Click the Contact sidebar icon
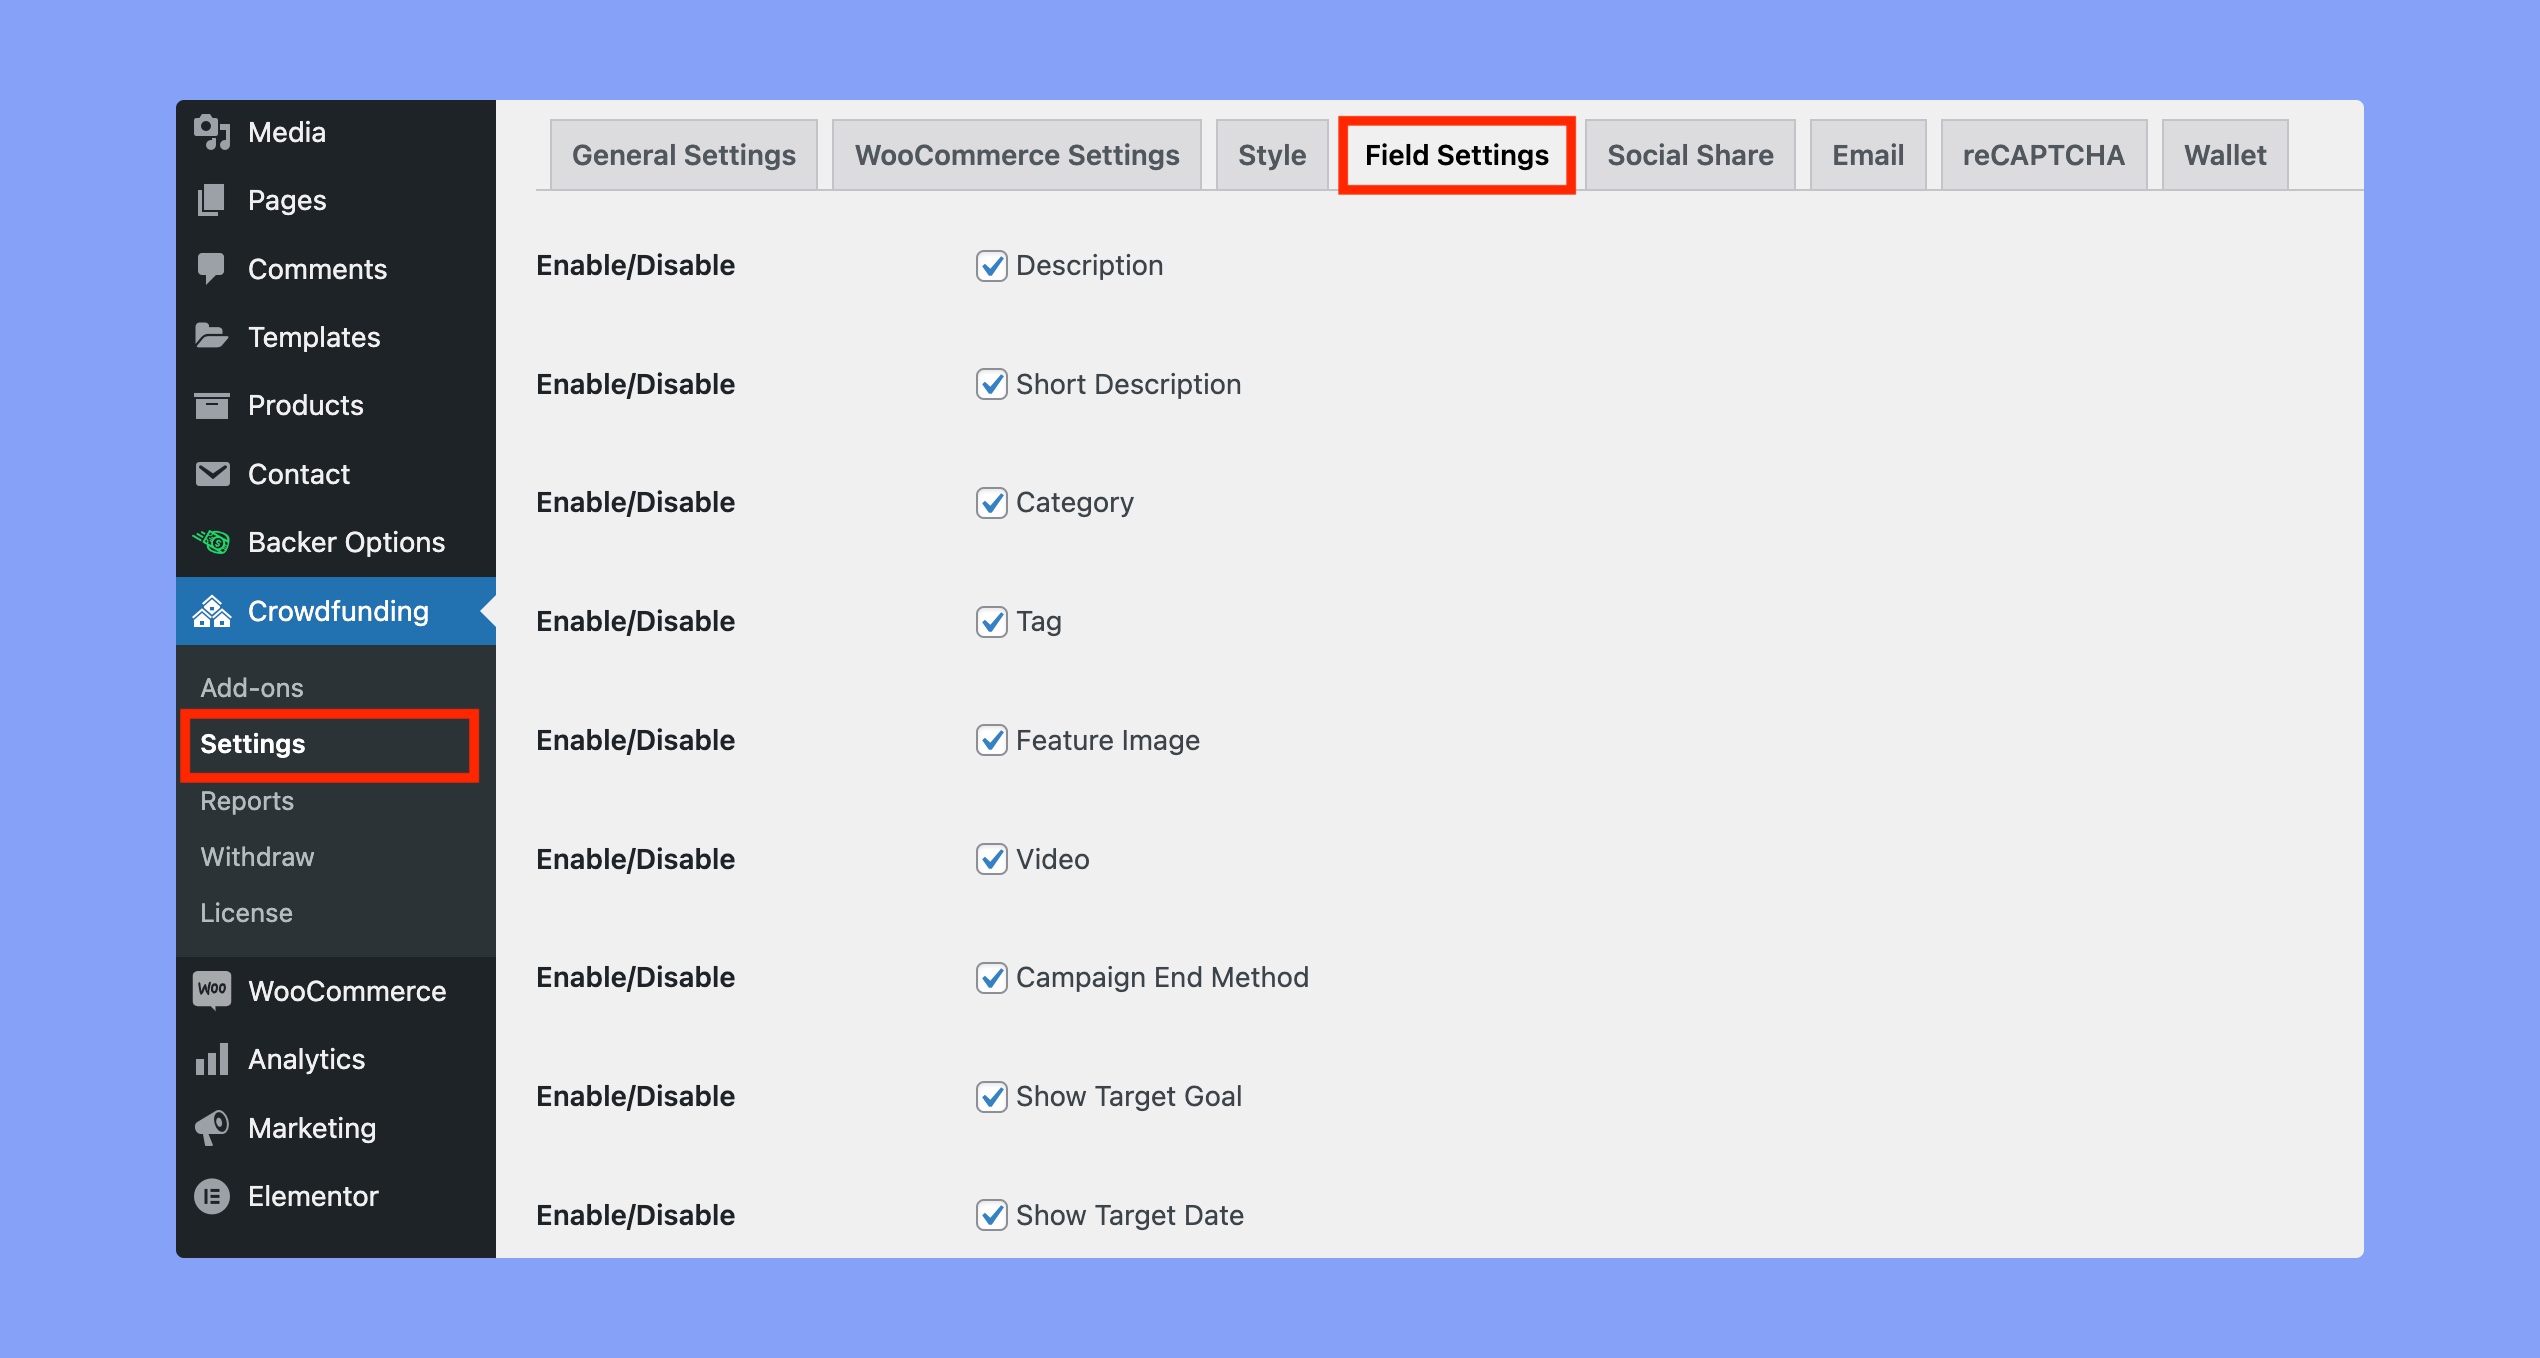The height and width of the screenshot is (1358, 2540). [x=213, y=474]
